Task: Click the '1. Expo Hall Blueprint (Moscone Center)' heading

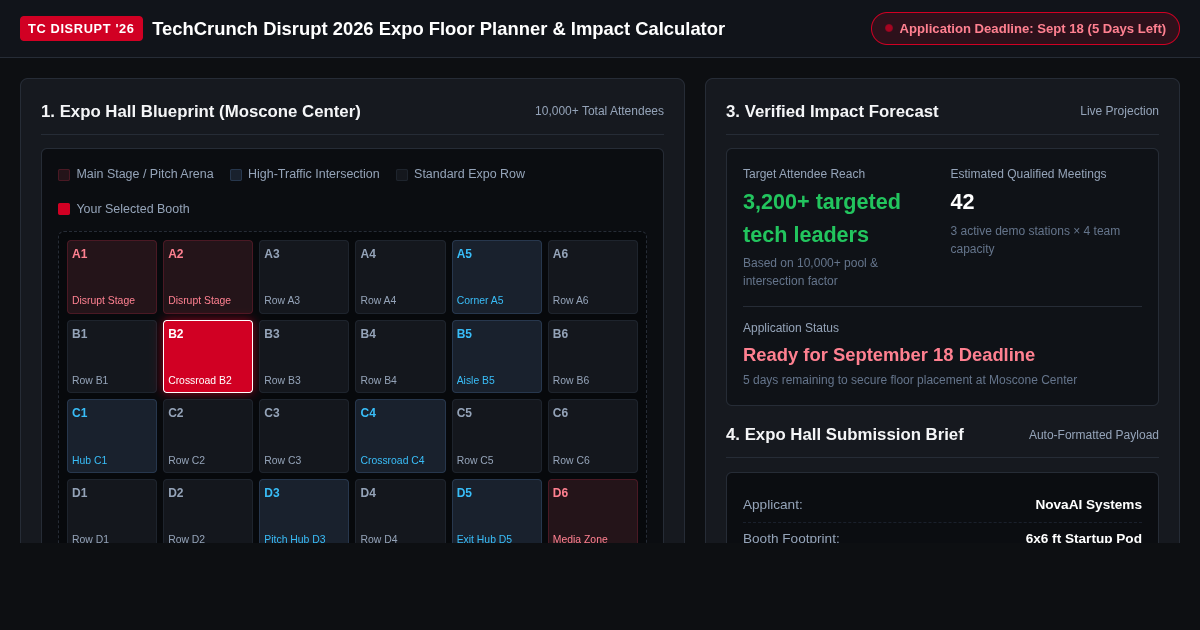Action: (x=201, y=112)
